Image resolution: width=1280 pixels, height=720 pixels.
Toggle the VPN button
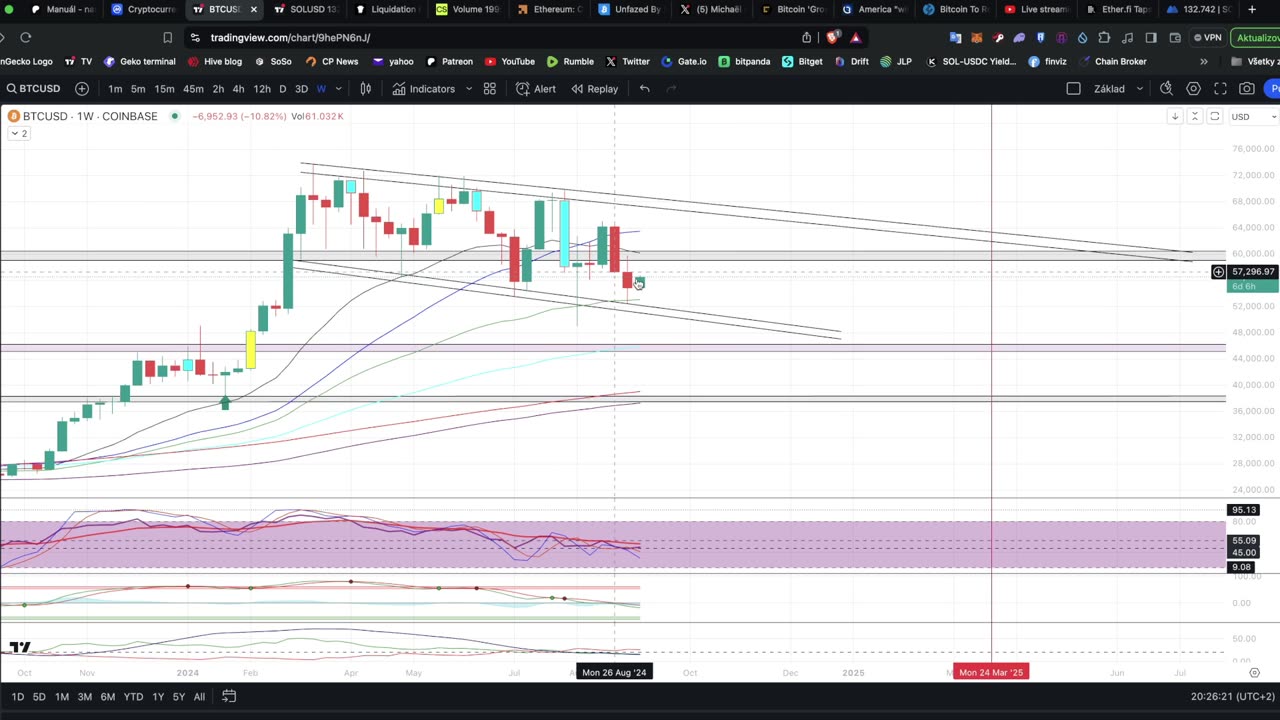(x=1208, y=38)
